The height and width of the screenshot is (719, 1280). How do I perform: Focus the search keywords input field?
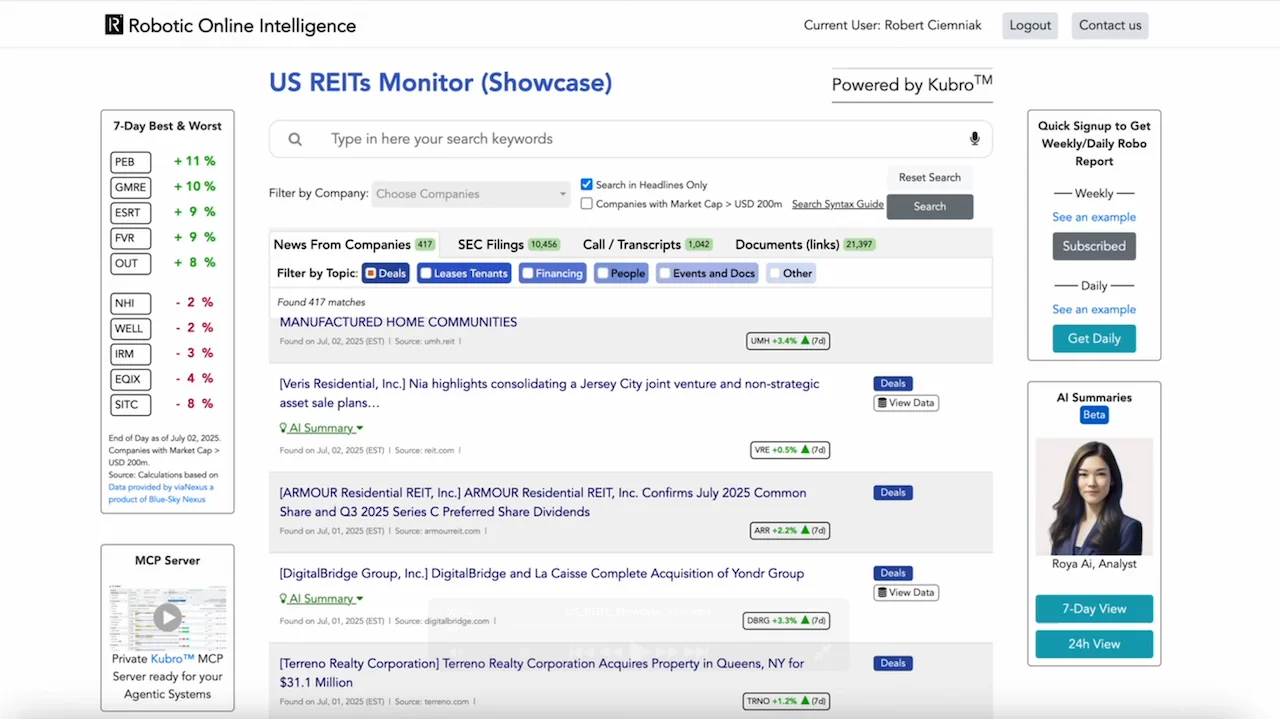630,139
